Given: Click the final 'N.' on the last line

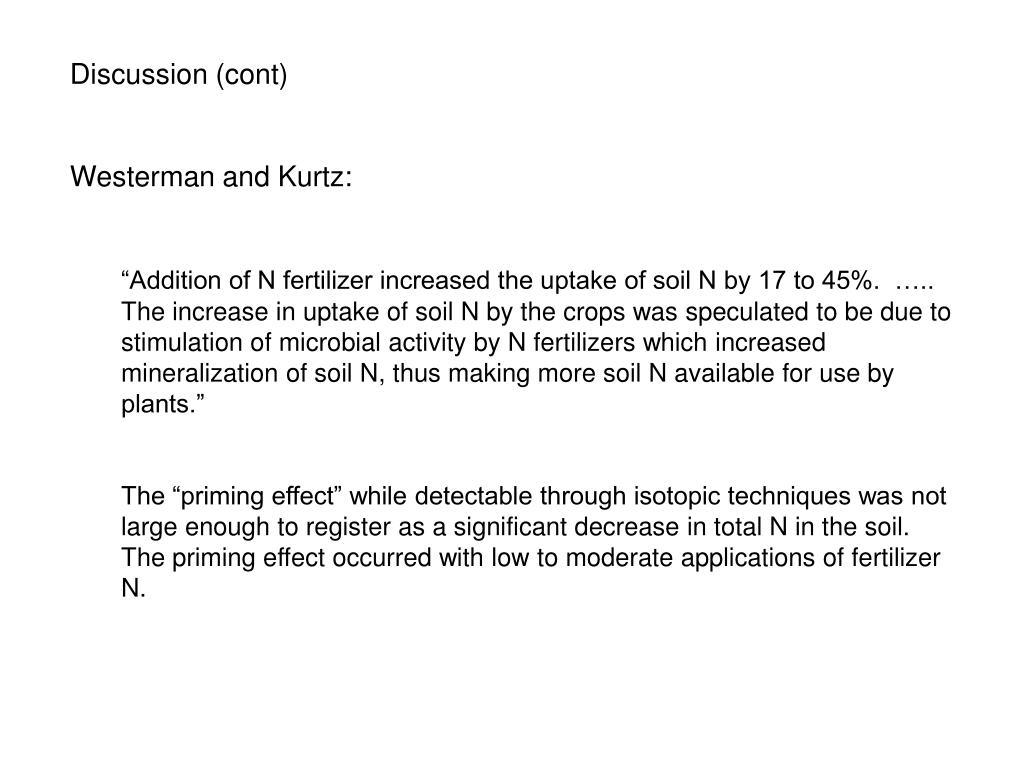Looking at the screenshot, I should point(133,588).
